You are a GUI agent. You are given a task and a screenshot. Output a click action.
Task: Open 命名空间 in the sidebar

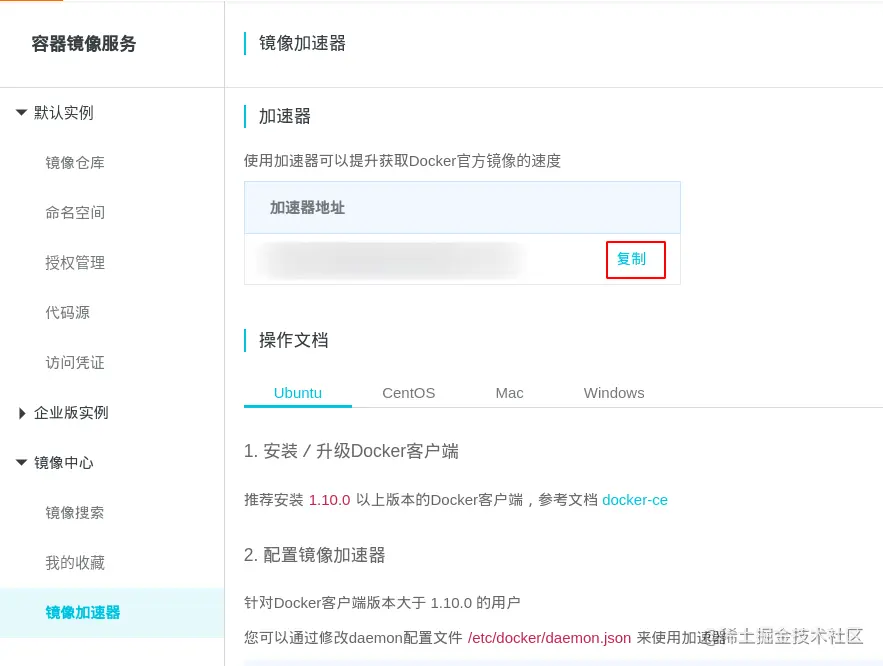pos(74,213)
